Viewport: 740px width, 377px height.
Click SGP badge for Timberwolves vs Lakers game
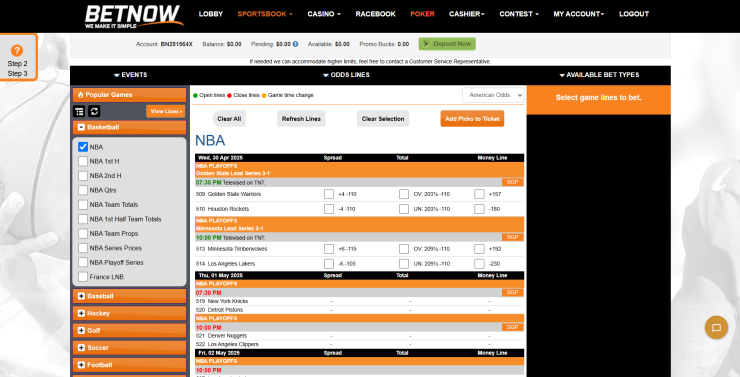point(513,237)
